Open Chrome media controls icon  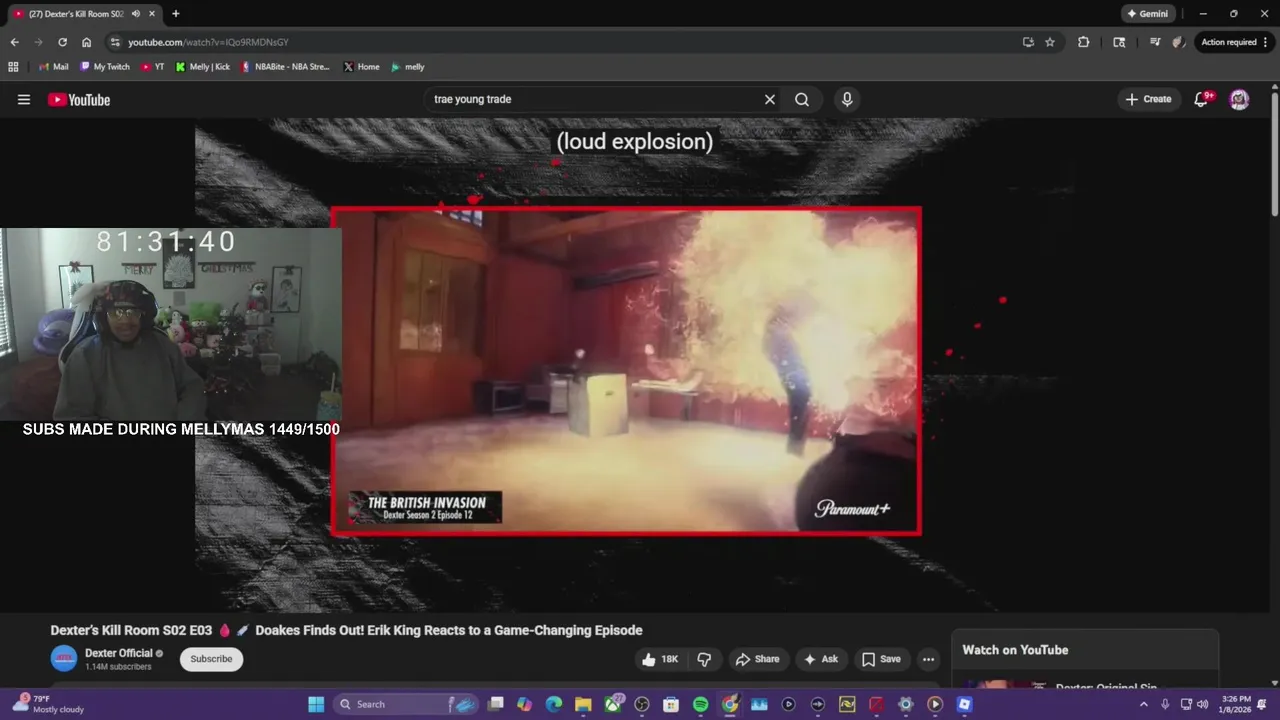click(x=1155, y=42)
